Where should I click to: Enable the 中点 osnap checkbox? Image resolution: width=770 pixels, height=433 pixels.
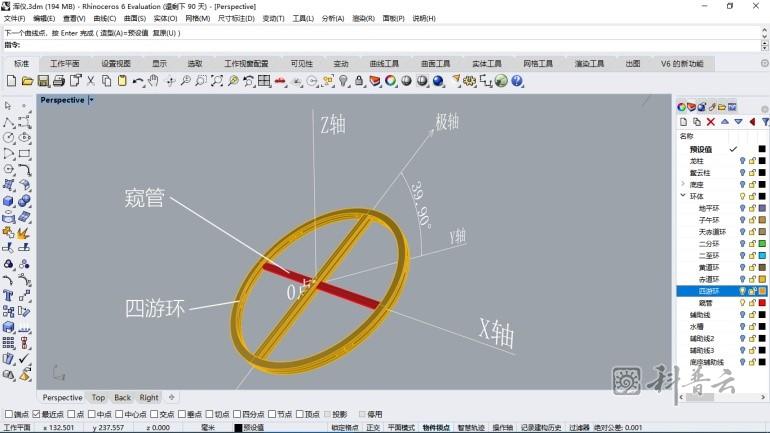coord(91,414)
